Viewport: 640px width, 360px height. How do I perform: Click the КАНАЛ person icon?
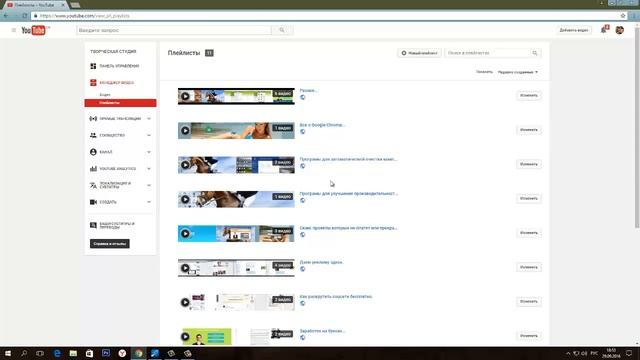click(x=93, y=152)
